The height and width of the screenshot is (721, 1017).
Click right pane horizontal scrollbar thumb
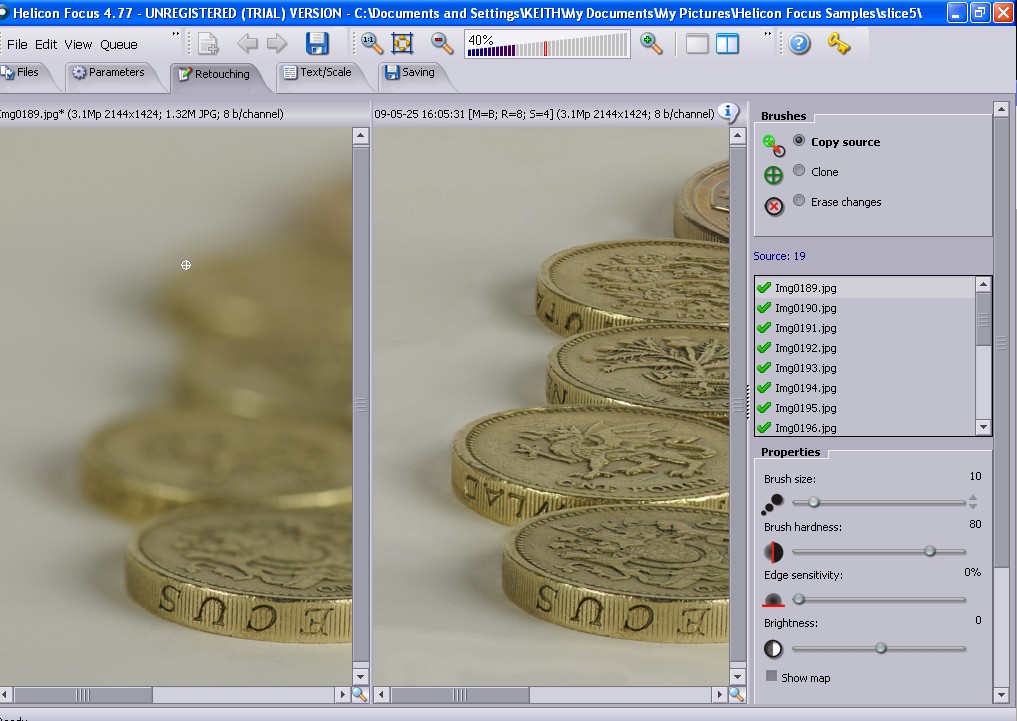pyautogui.click(x=460, y=695)
